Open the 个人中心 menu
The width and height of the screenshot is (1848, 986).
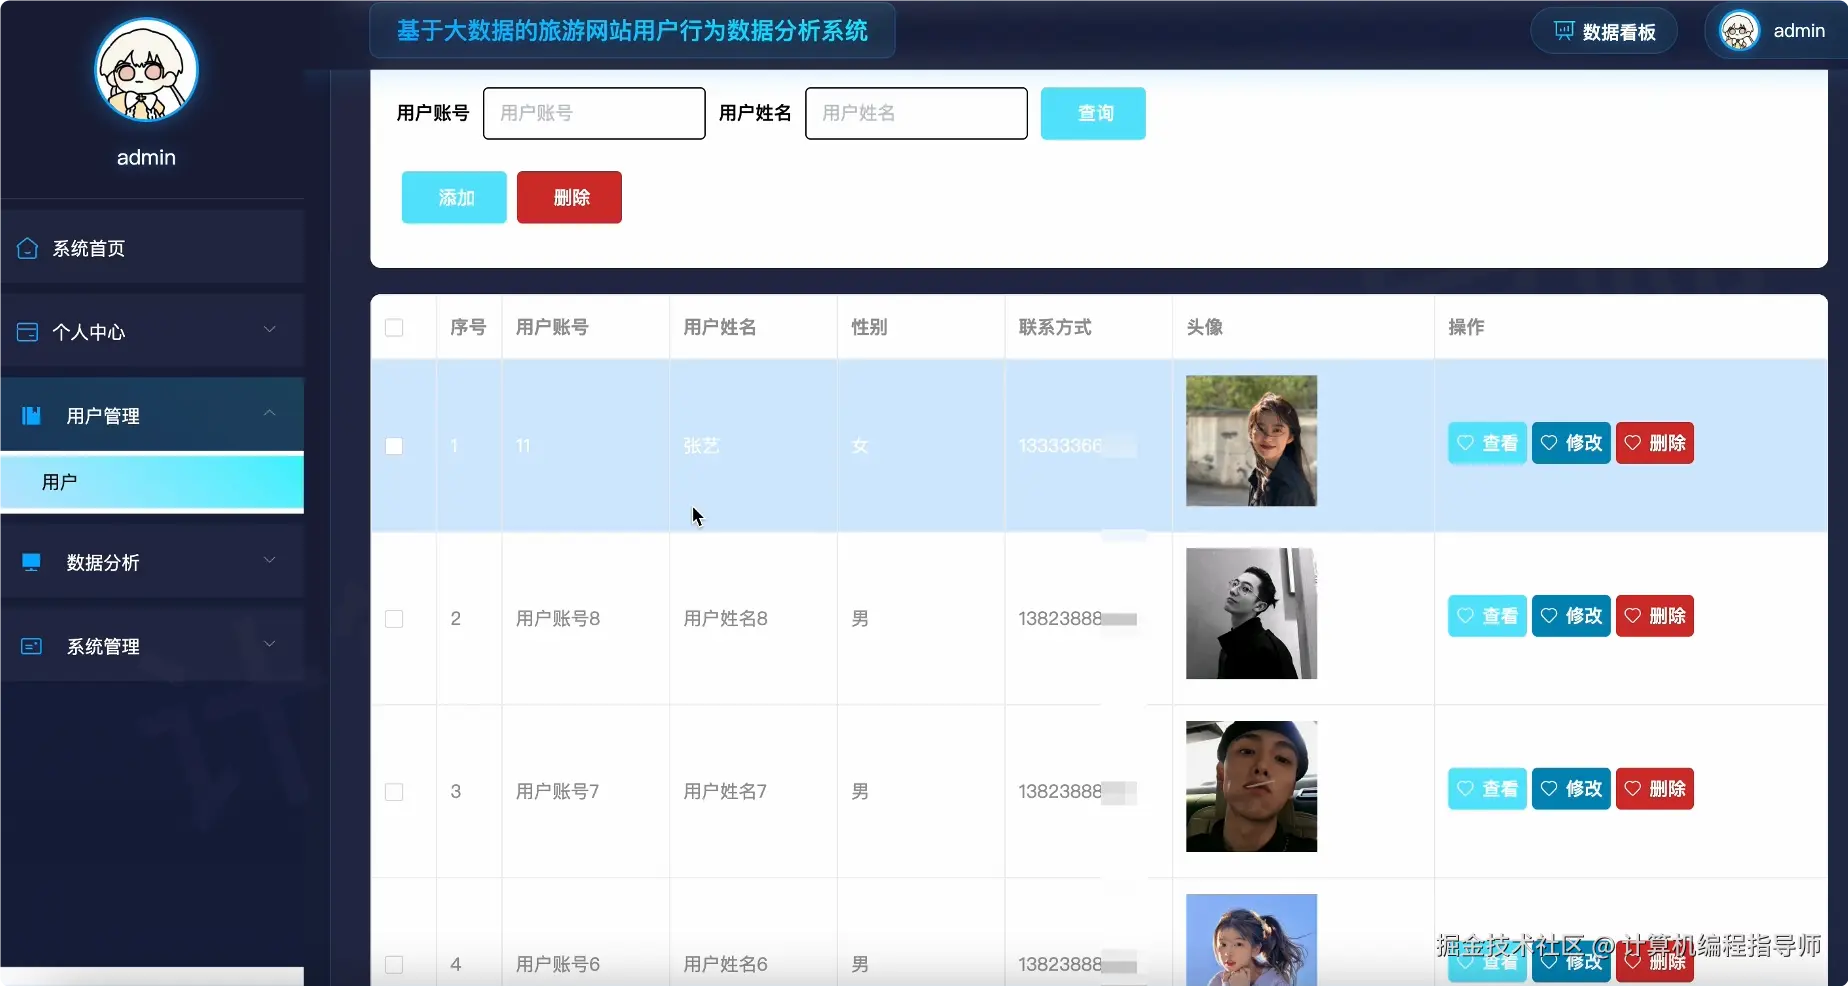click(152, 332)
